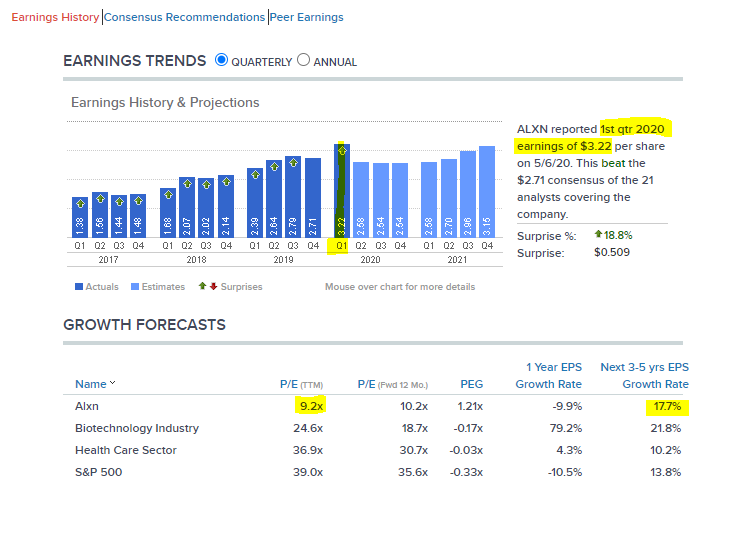The height and width of the screenshot is (550, 748).
Task: Click the Q3 2019 bar showing 2.79
Action: click(293, 197)
